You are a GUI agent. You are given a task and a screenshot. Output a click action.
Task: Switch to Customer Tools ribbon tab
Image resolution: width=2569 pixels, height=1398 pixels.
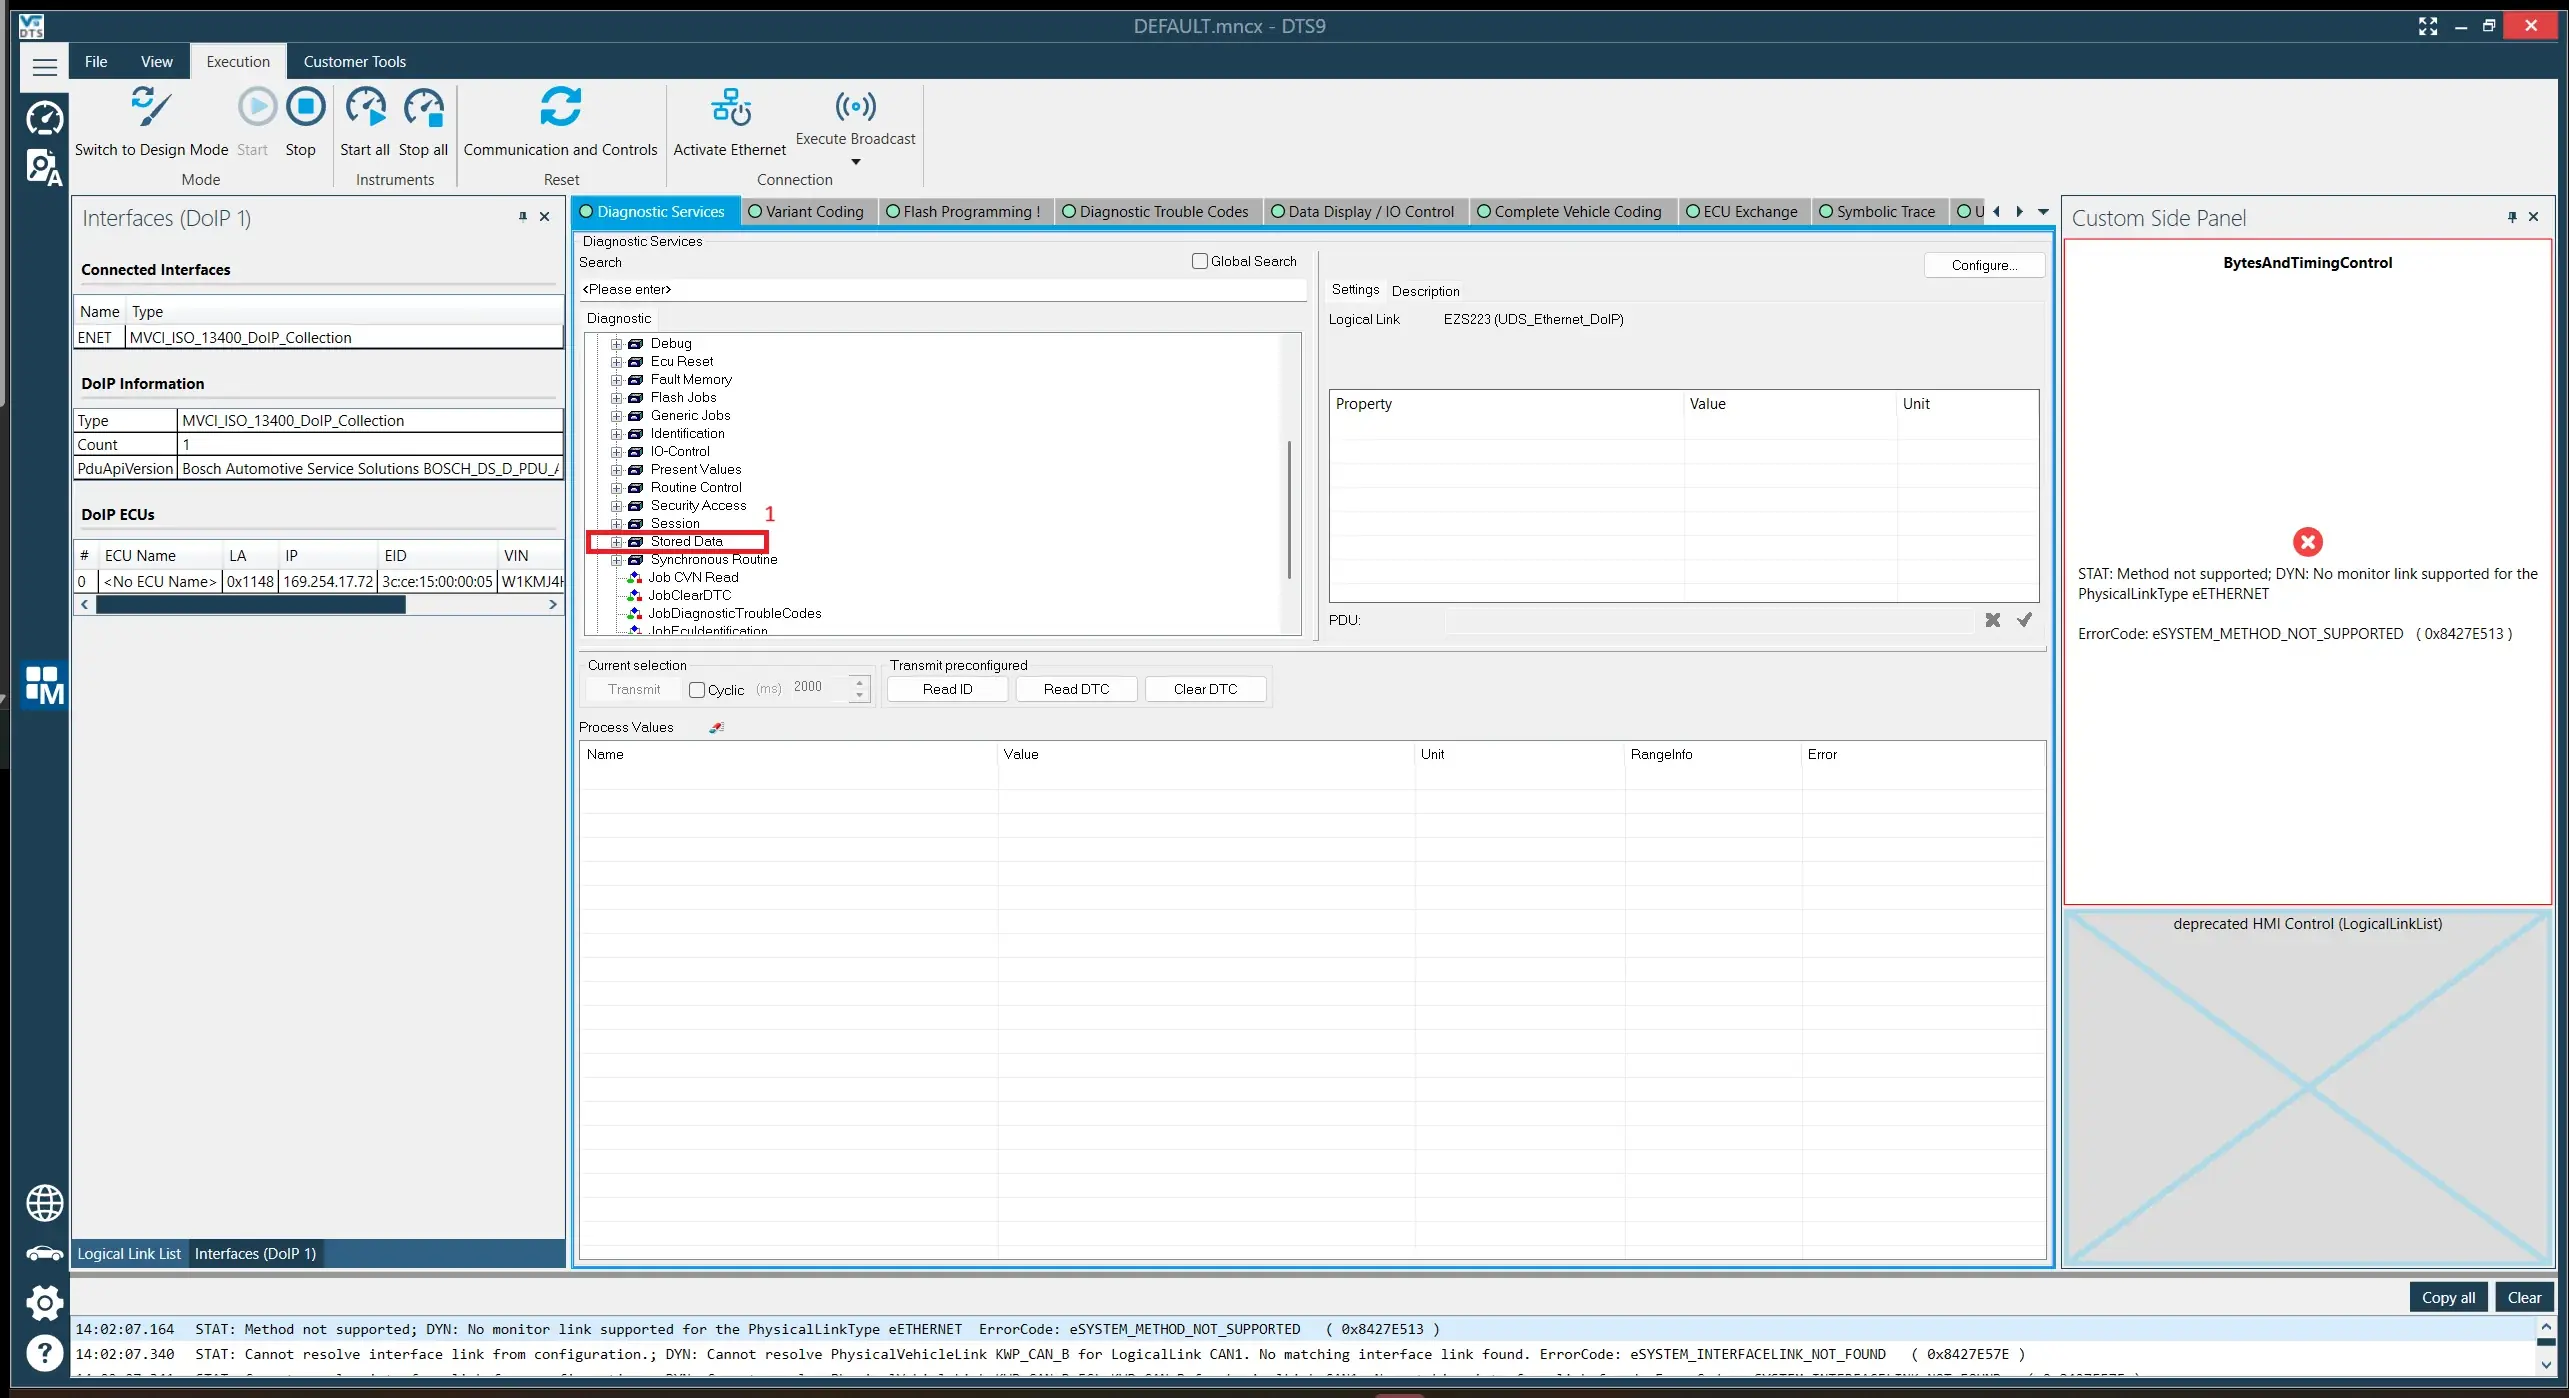[x=355, y=62]
